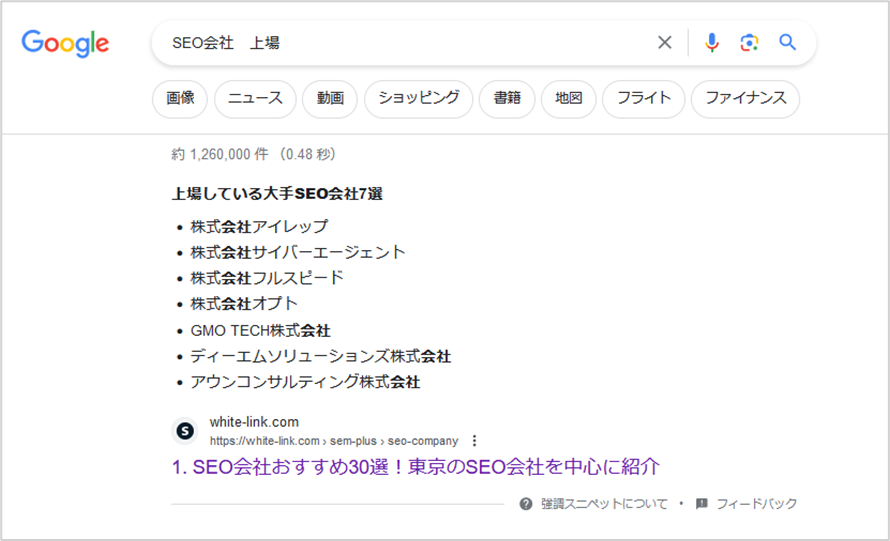The image size is (890, 541).
Task: Select the list item ディーエムソリューションズ株式会社
Action: tap(321, 357)
